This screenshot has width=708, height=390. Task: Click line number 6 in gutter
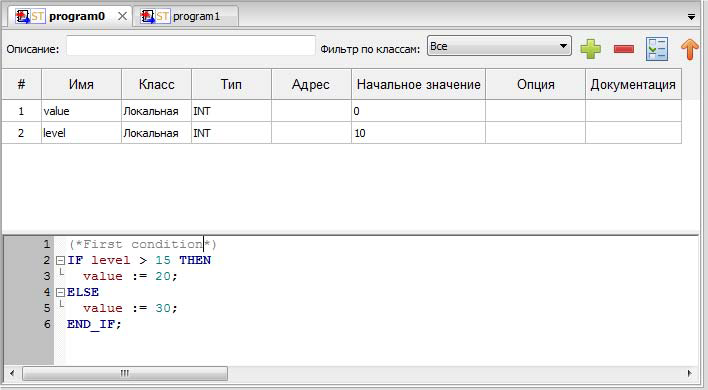click(47, 324)
